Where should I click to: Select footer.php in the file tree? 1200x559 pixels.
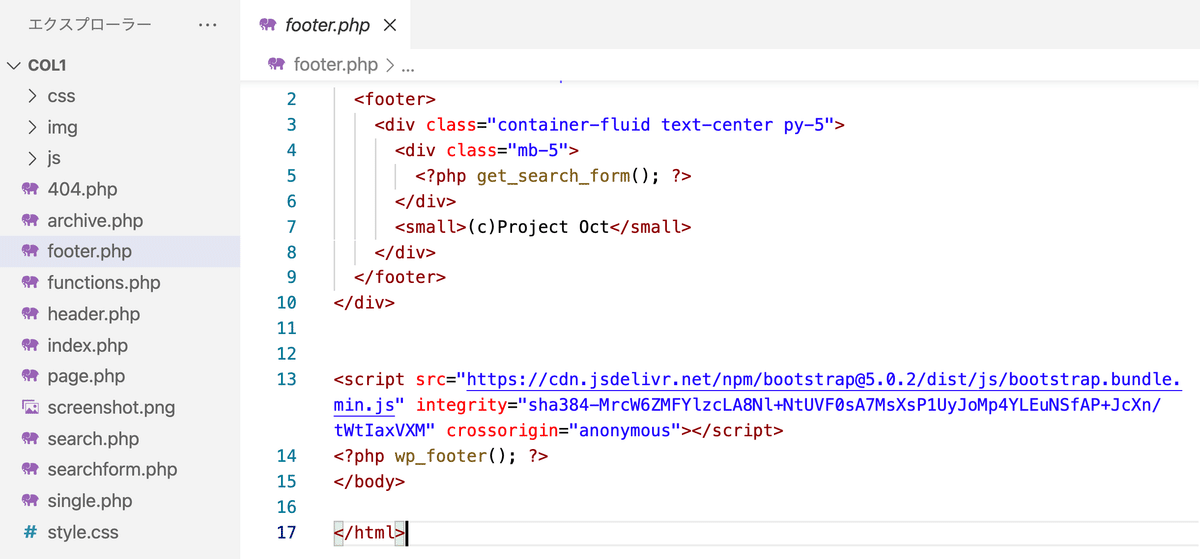click(x=120, y=252)
